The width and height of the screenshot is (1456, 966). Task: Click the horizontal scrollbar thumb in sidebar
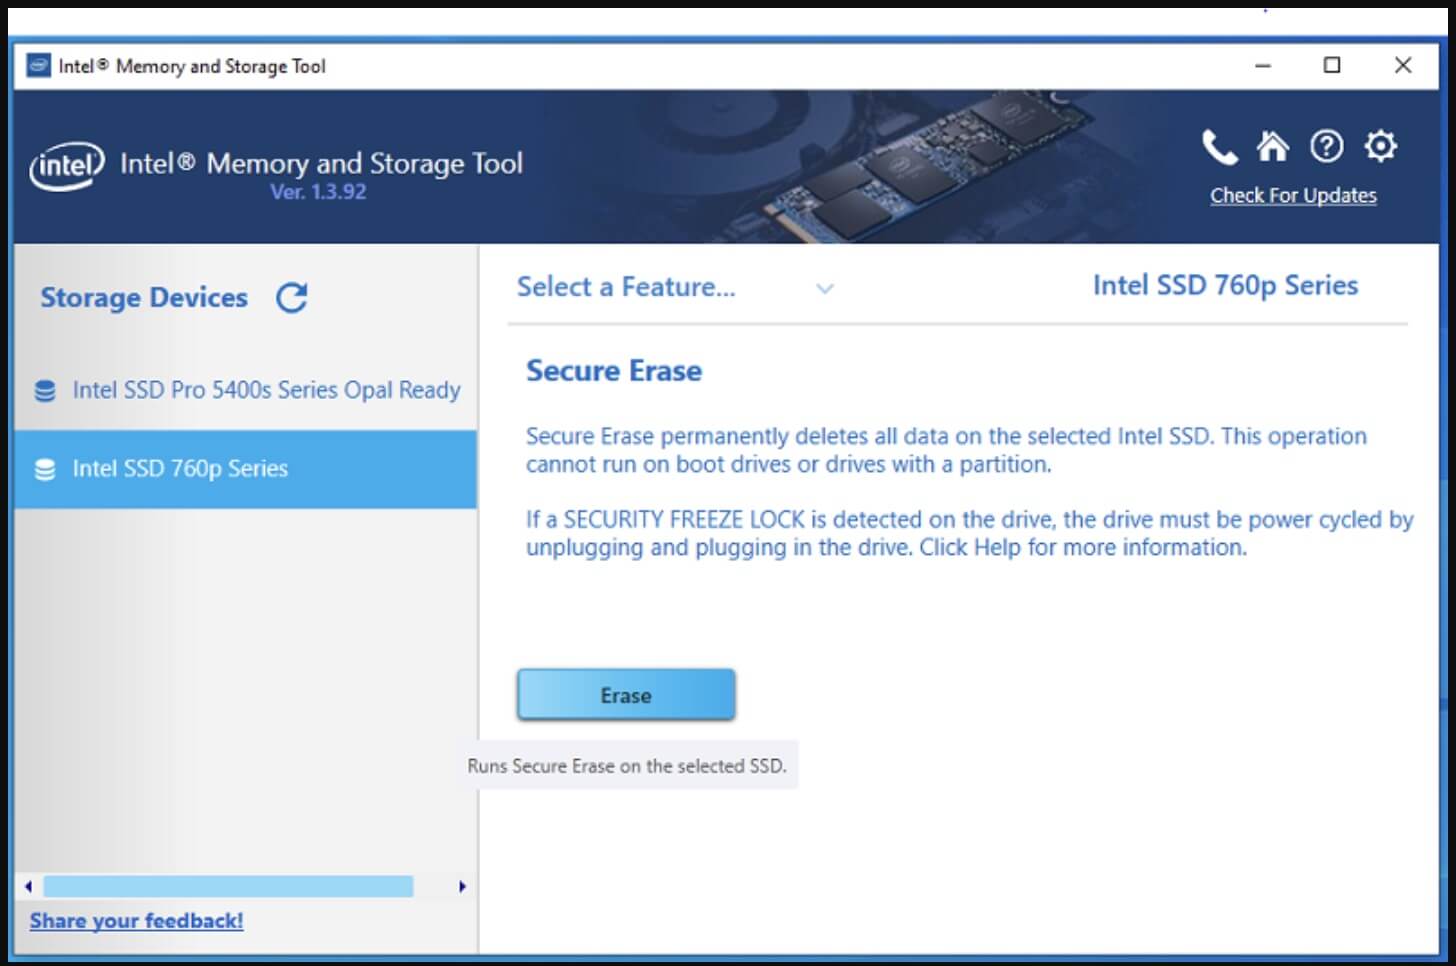pyautogui.click(x=228, y=886)
